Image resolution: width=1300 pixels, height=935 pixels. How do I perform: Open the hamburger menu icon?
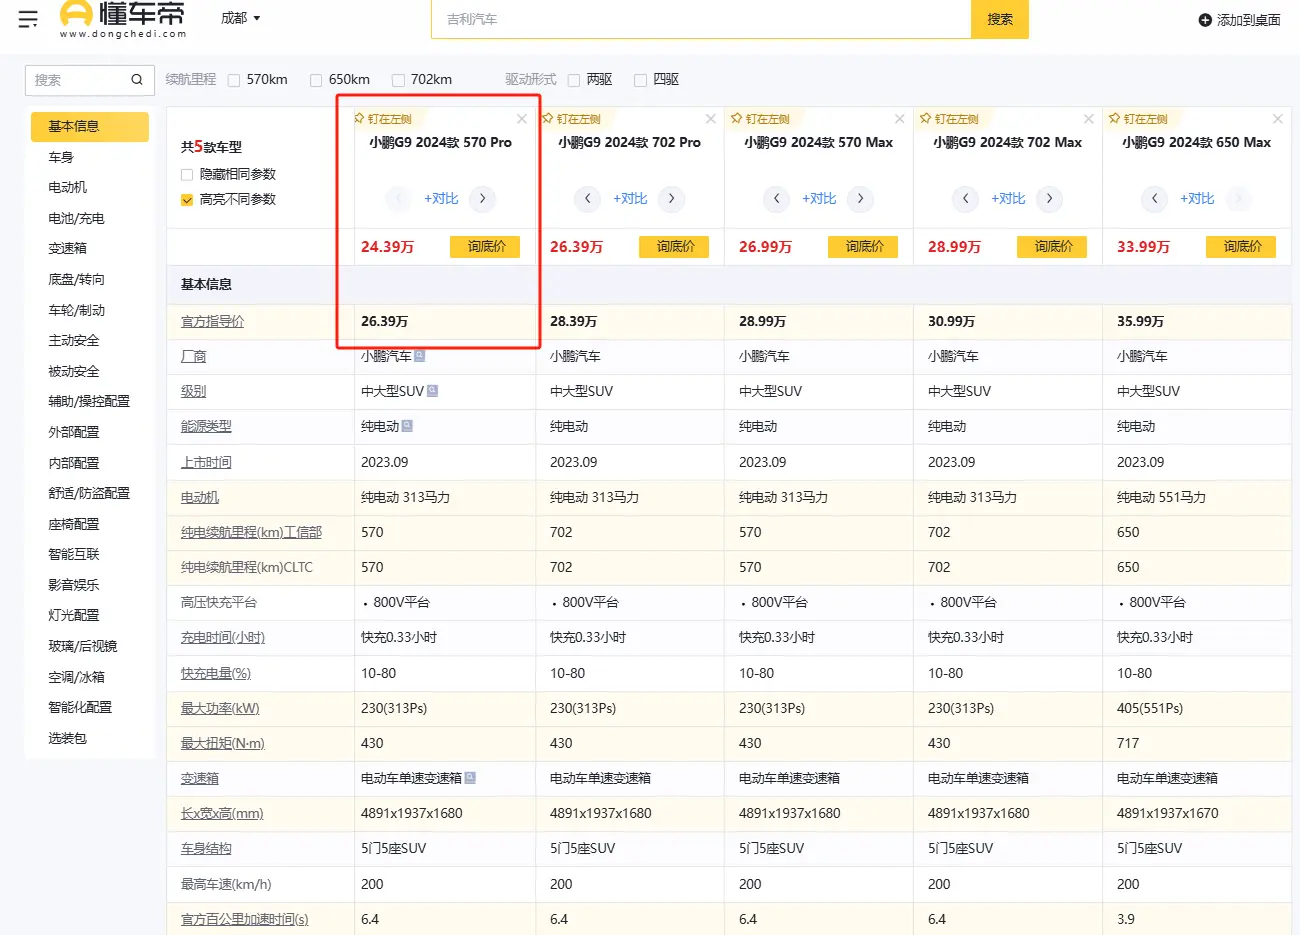tap(28, 18)
